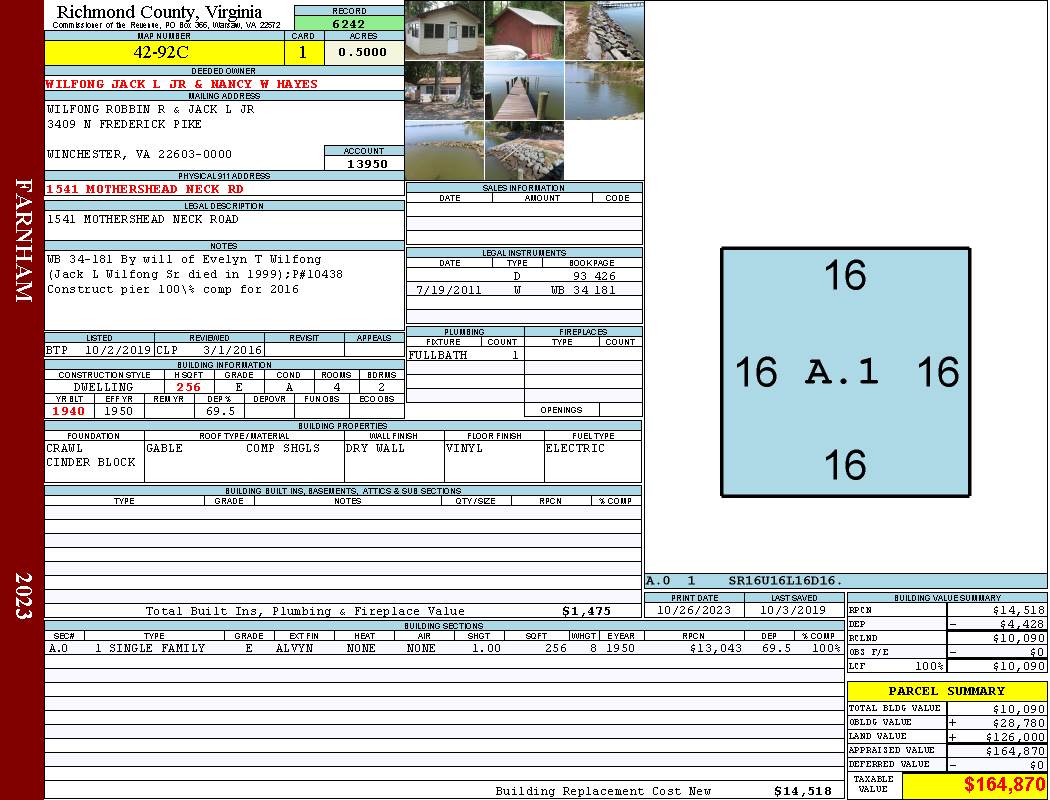Click the red deeded owner name

[x=182, y=84]
